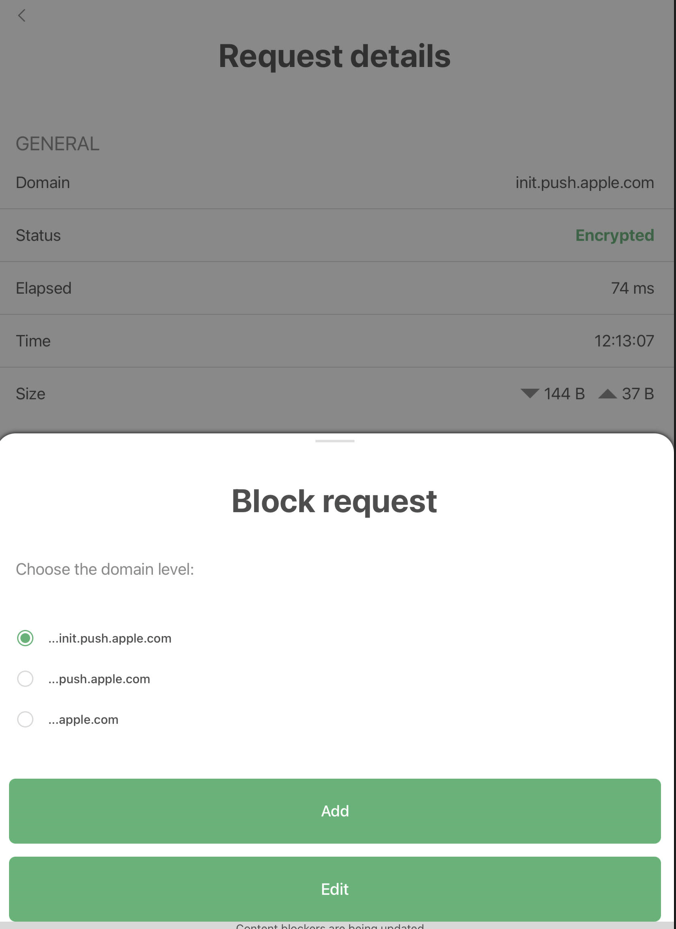Click the init.push.apple.com value in Domain row
Image resolution: width=676 pixels, height=929 pixels.
pyautogui.click(x=584, y=183)
